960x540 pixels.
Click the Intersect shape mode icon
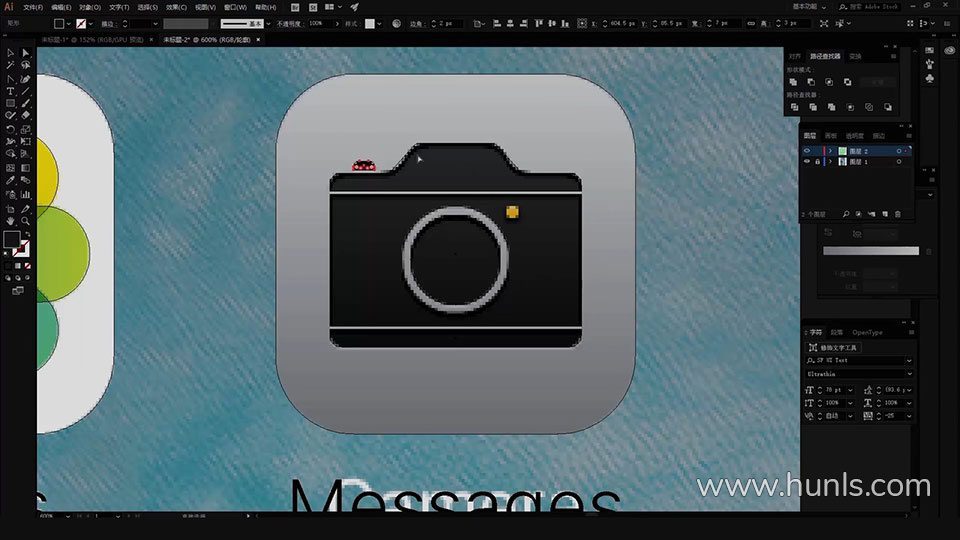click(x=829, y=82)
